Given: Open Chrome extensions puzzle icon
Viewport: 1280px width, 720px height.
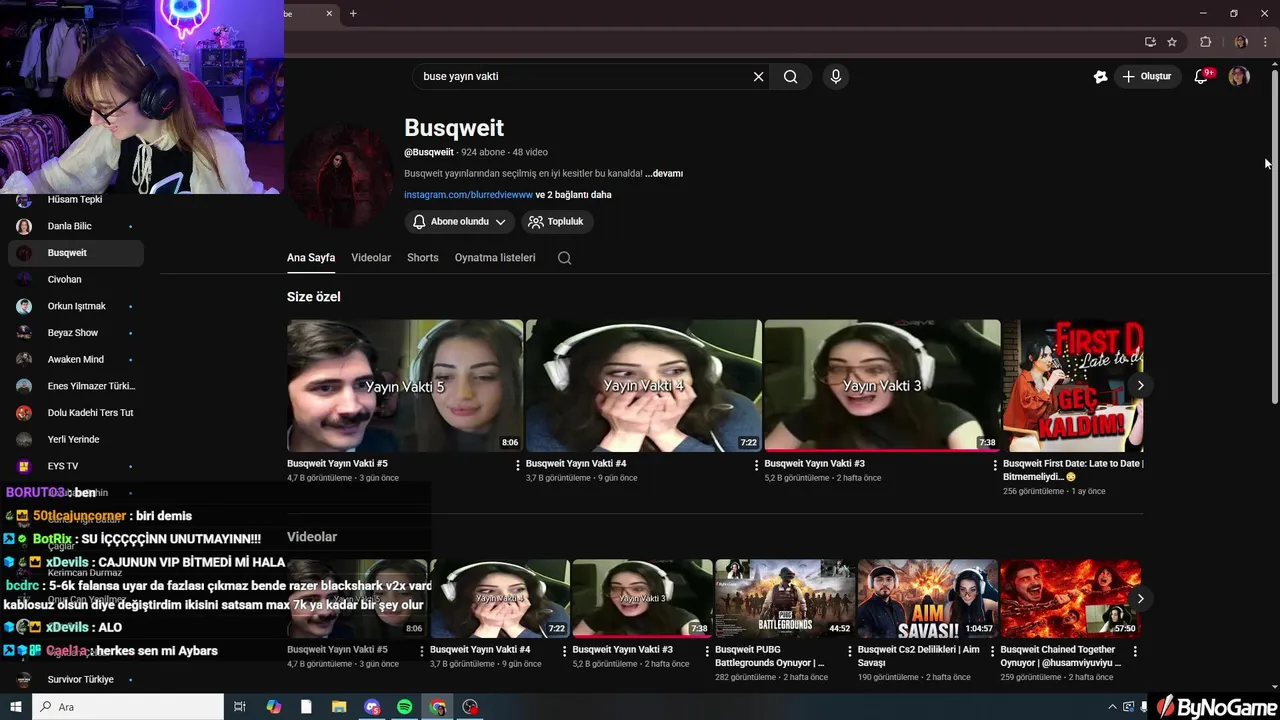Looking at the screenshot, I should coord(1205,42).
